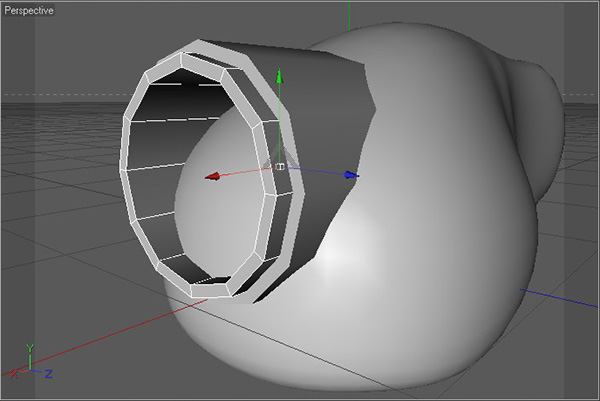
Task: Click the Perspective viewport label
Action: [x=29, y=10]
